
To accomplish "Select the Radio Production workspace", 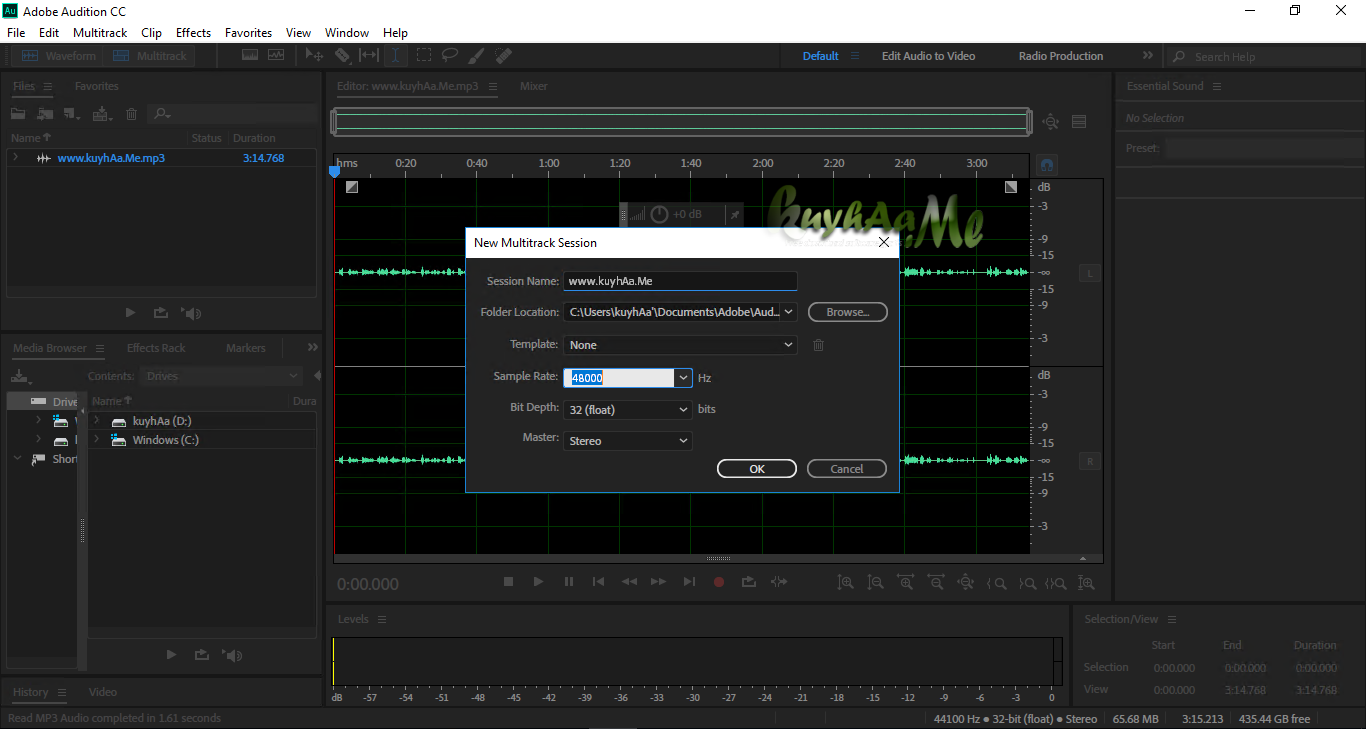I will point(1061,56).
